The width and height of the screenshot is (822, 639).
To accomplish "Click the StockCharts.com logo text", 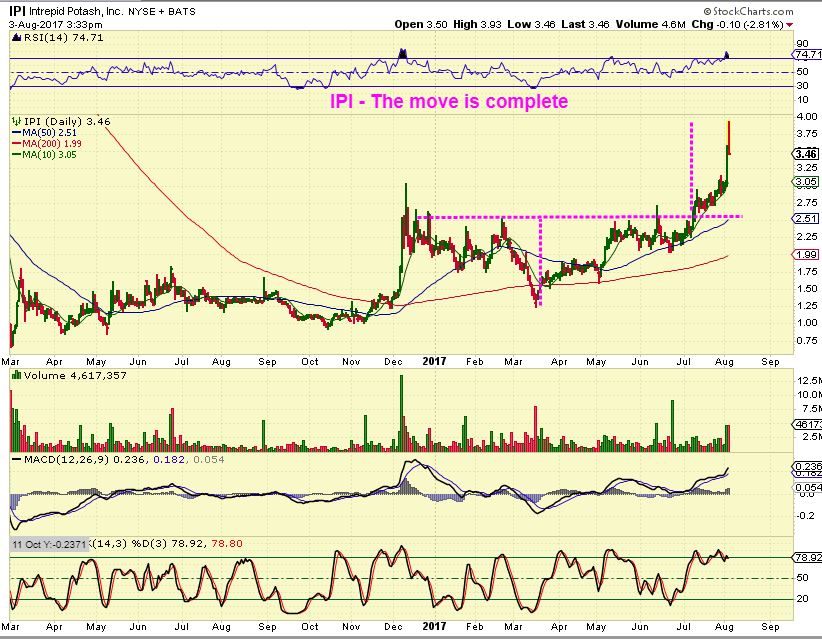I will 748,11.
